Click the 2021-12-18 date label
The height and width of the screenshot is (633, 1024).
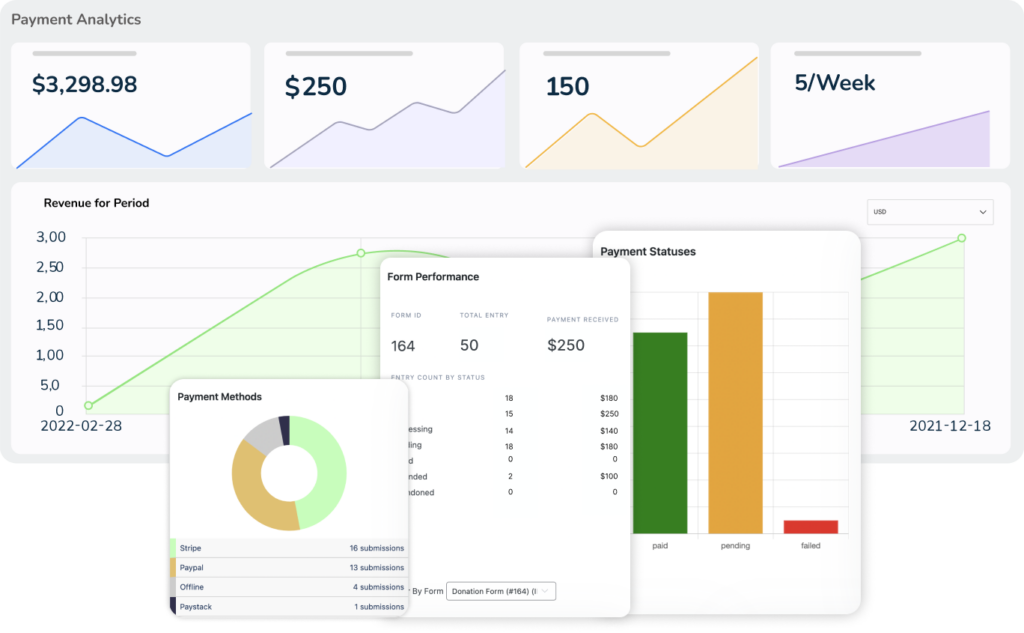[x=950, y=426]
